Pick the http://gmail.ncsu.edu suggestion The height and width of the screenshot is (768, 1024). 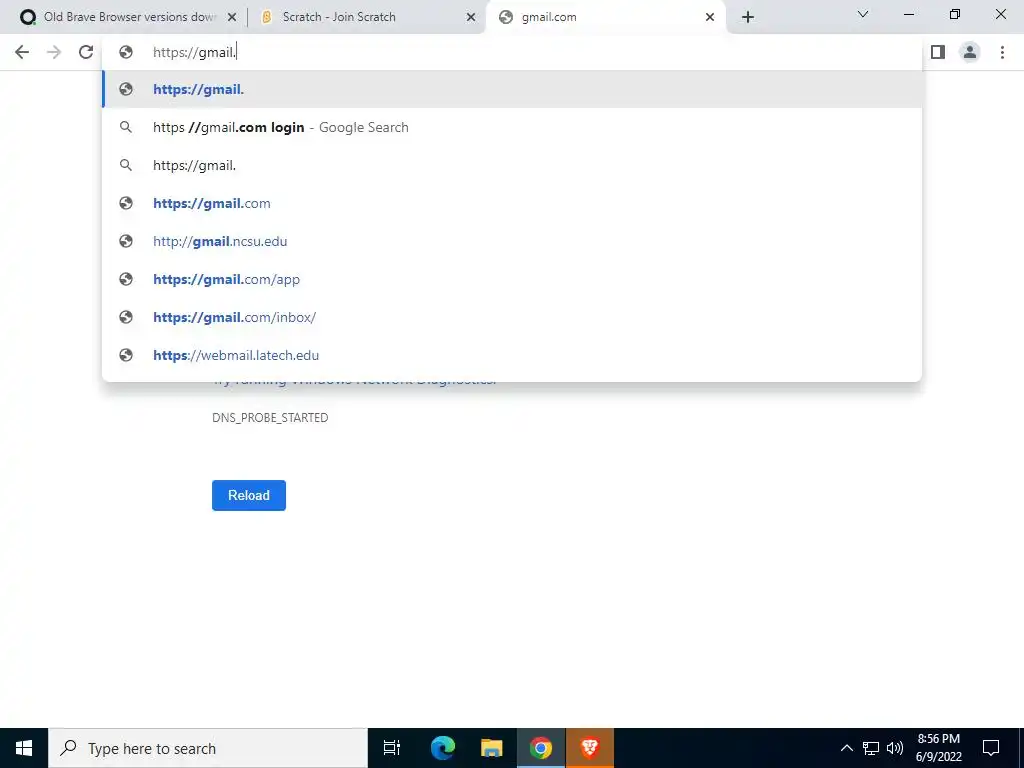click(512, 241)
